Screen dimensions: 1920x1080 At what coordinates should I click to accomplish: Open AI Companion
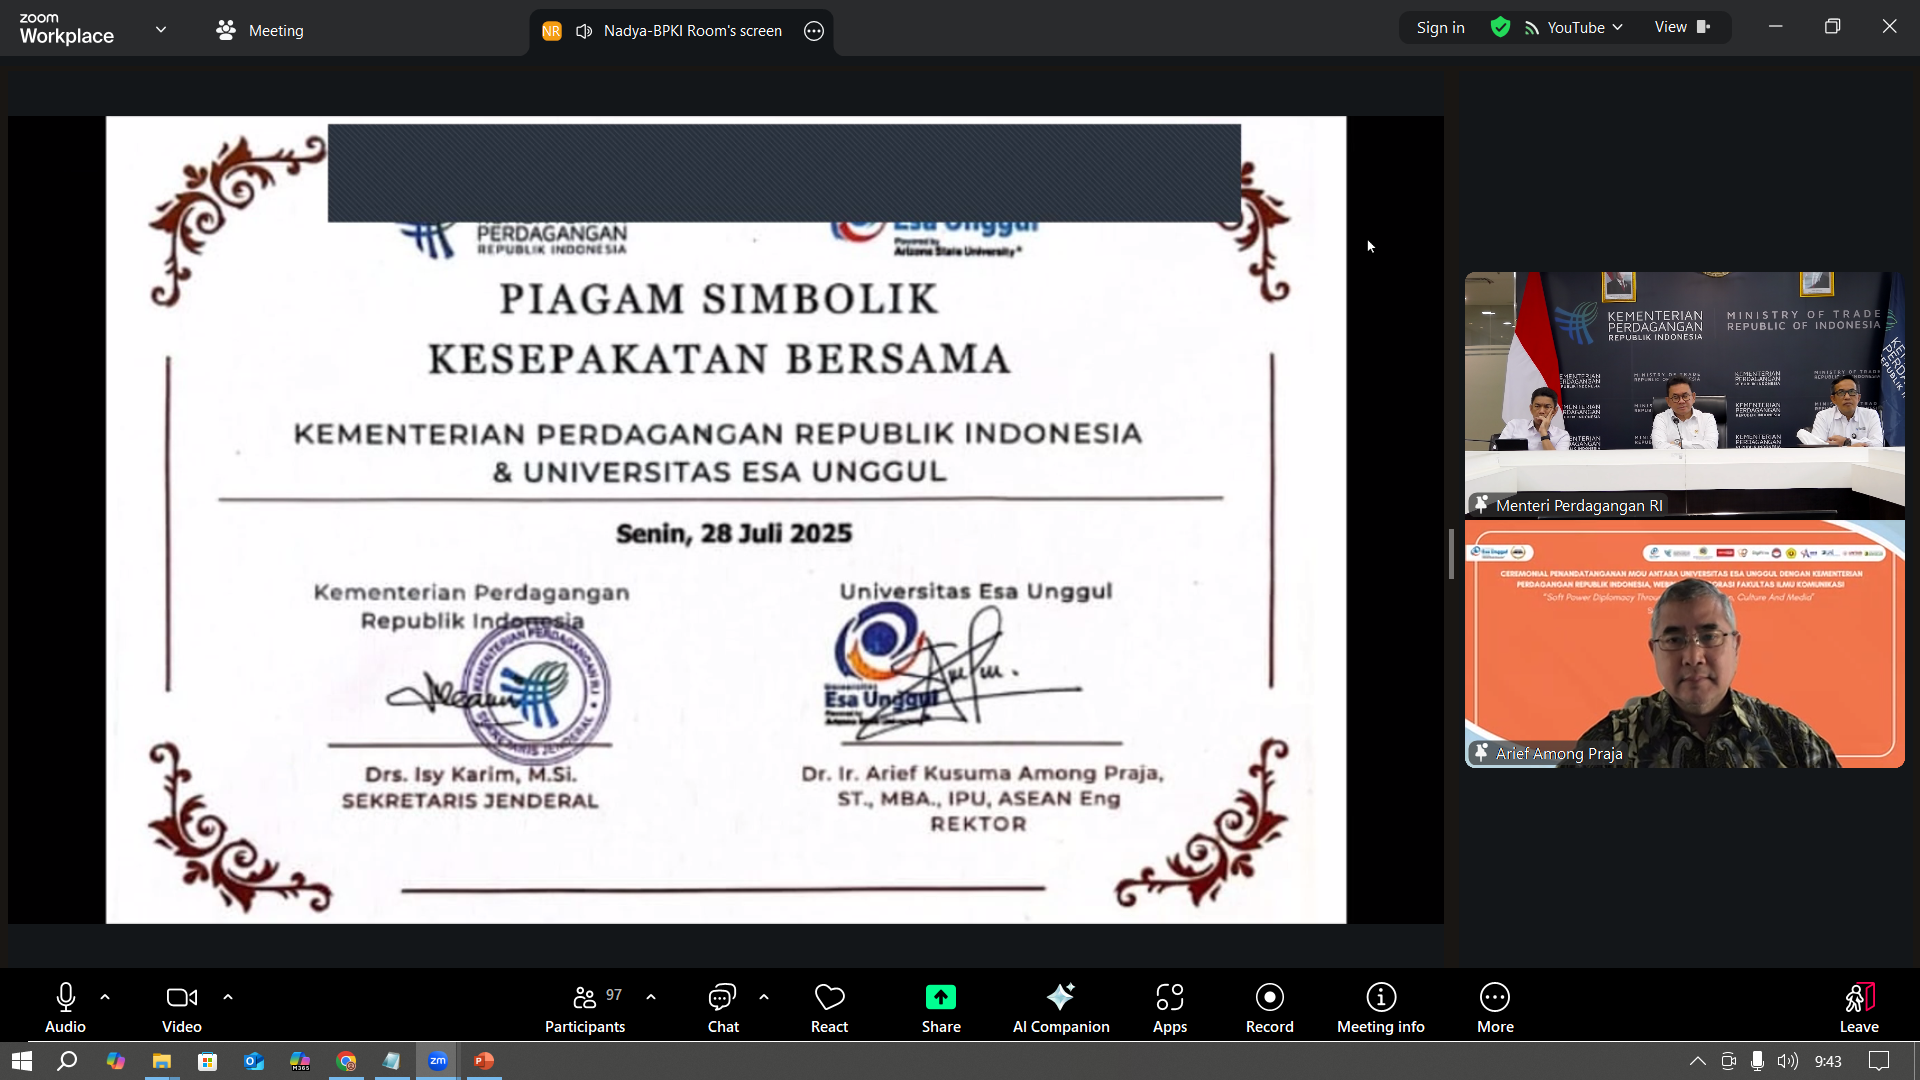tap(1061, 1008)
